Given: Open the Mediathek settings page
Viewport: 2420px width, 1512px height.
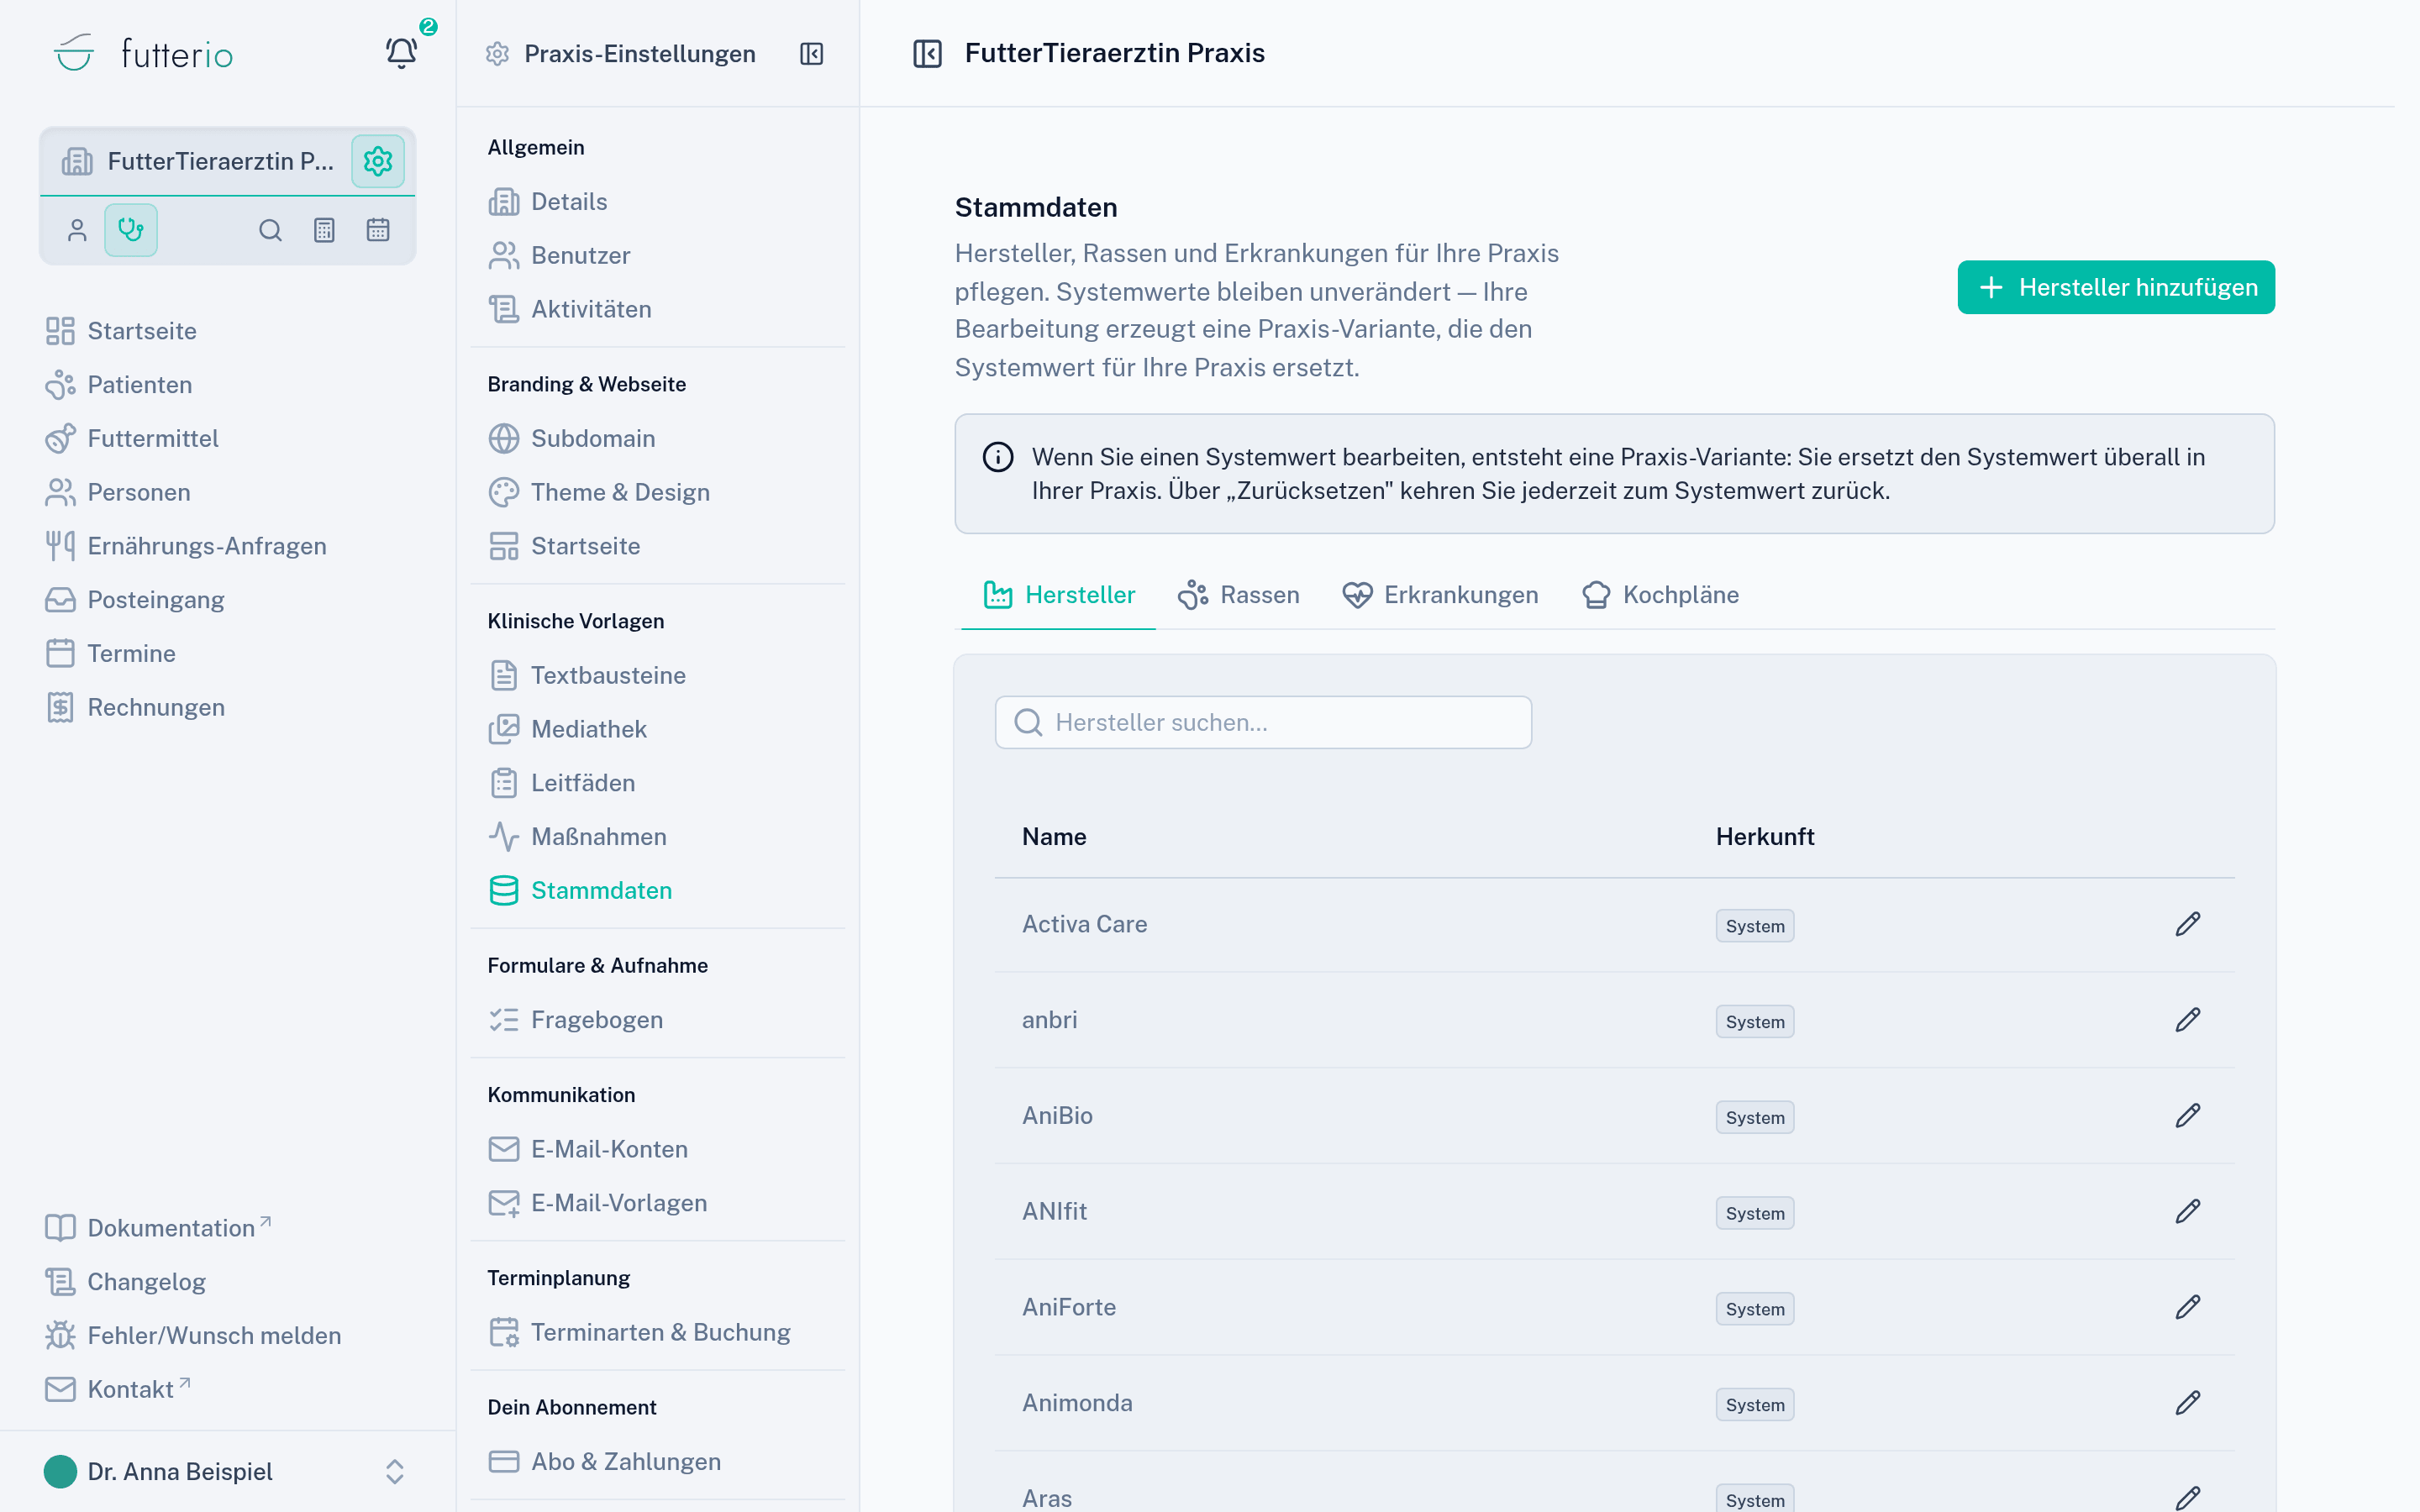Looking at the screenshot, I should (x=568, y=729).
